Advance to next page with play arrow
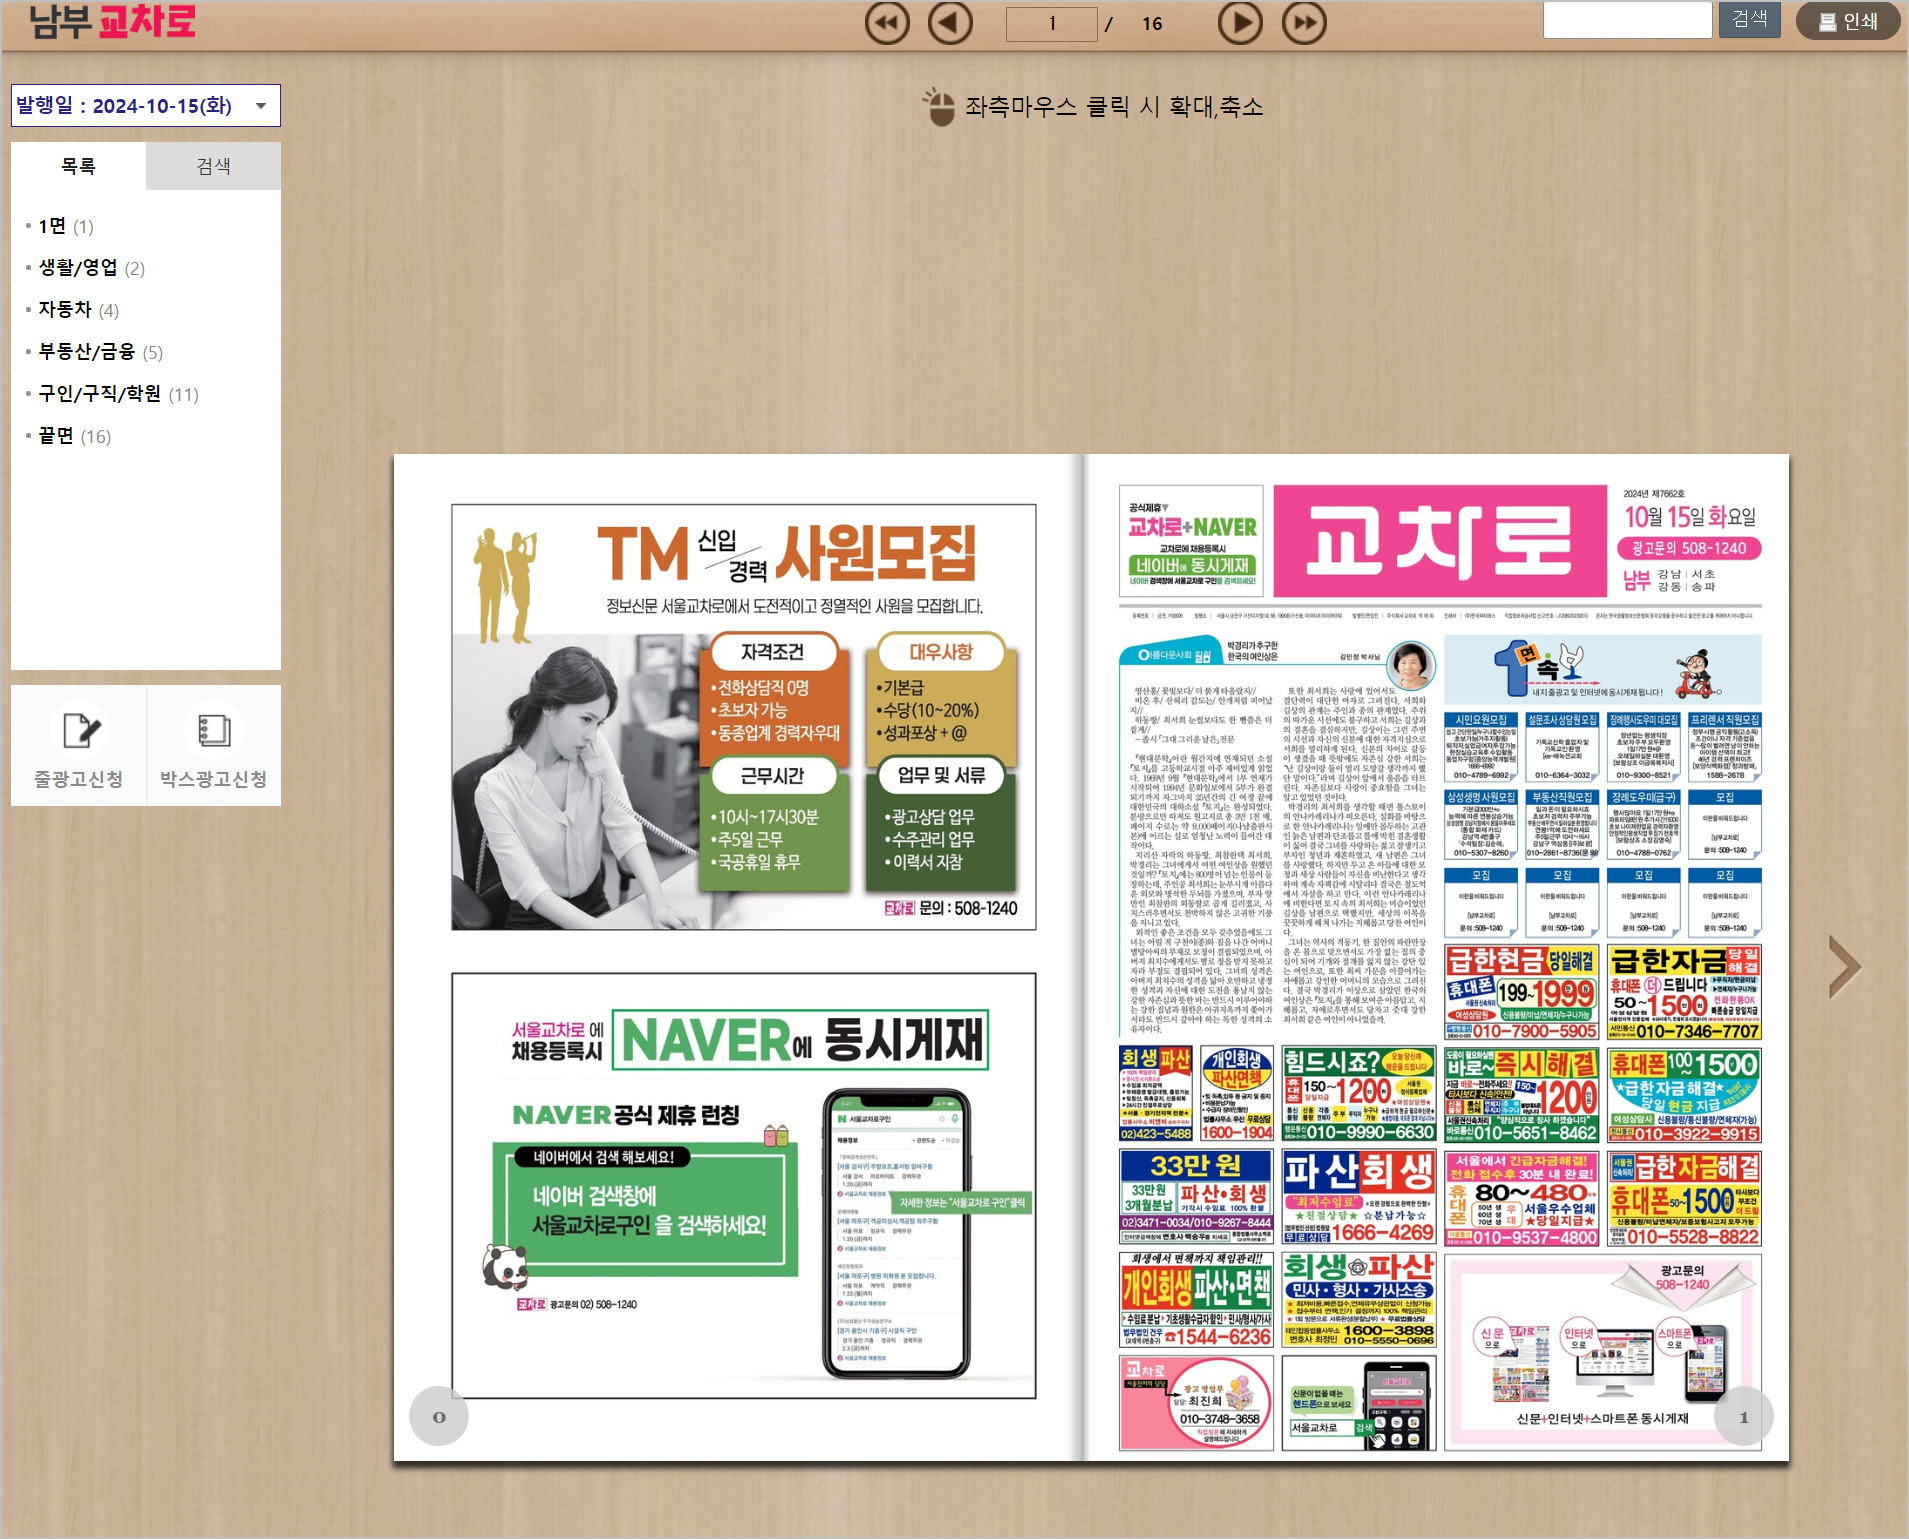The image size is (1909, 1539). tap(1240, 23)
